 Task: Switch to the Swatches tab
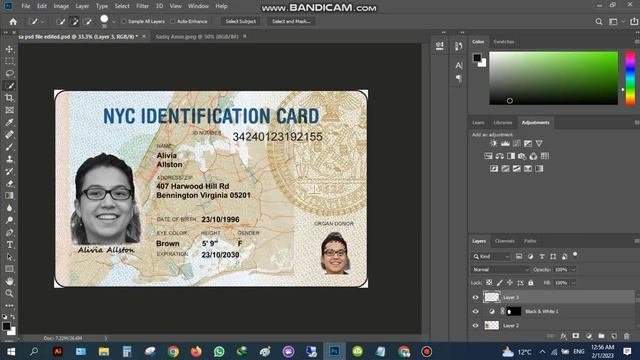(504, 42)
